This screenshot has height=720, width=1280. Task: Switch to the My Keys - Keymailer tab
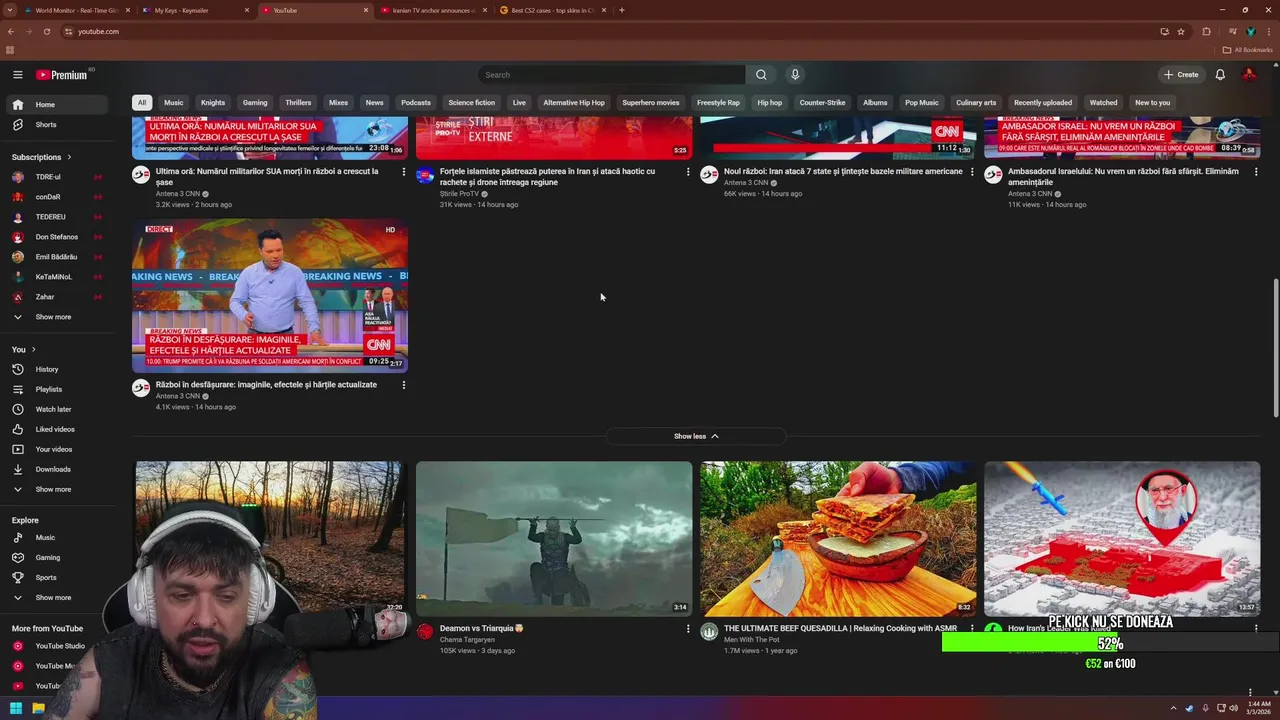click(x=196, y=10)
